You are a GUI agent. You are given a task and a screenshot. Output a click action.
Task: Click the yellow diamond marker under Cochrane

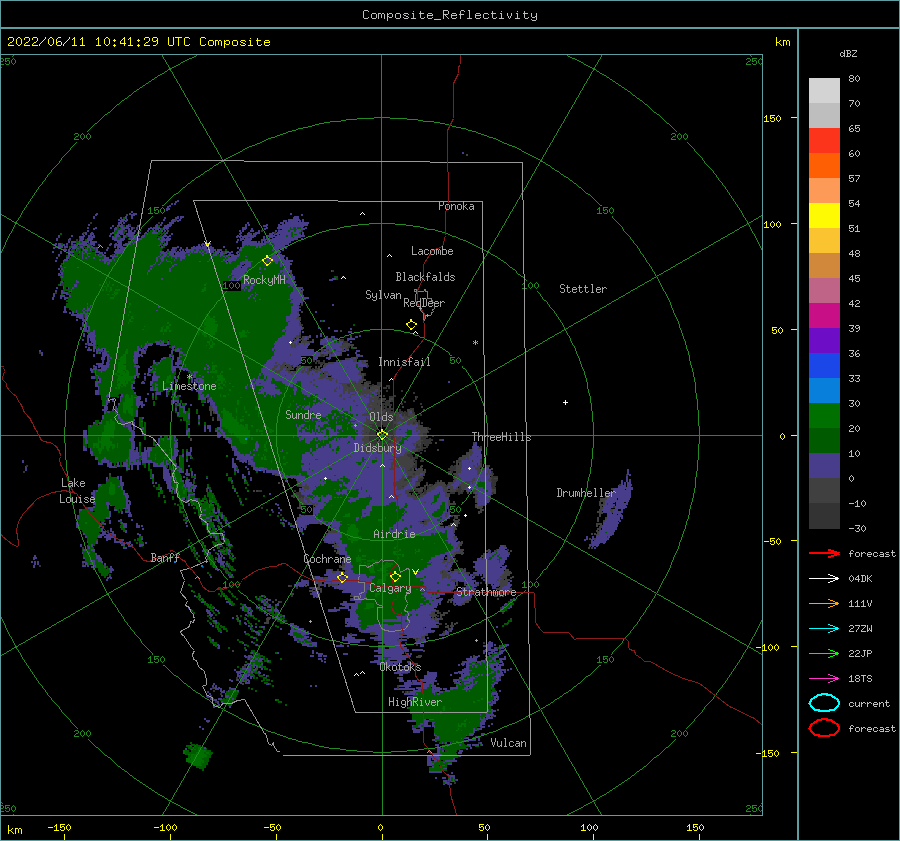click(342, 577)
